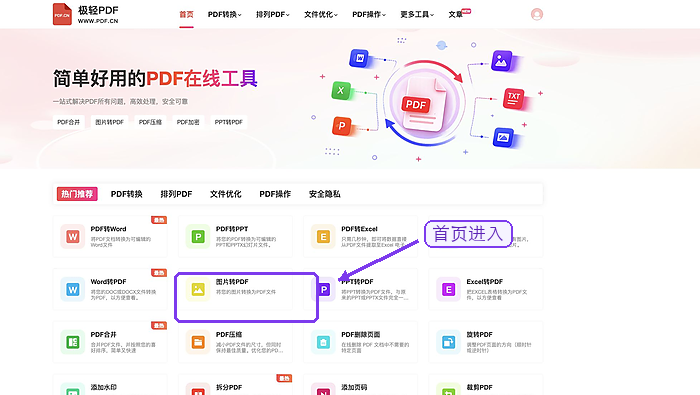Click the PDF删除页面 teal icon
The height and width of the screenshot is (395, 700).
pos(323,342)
